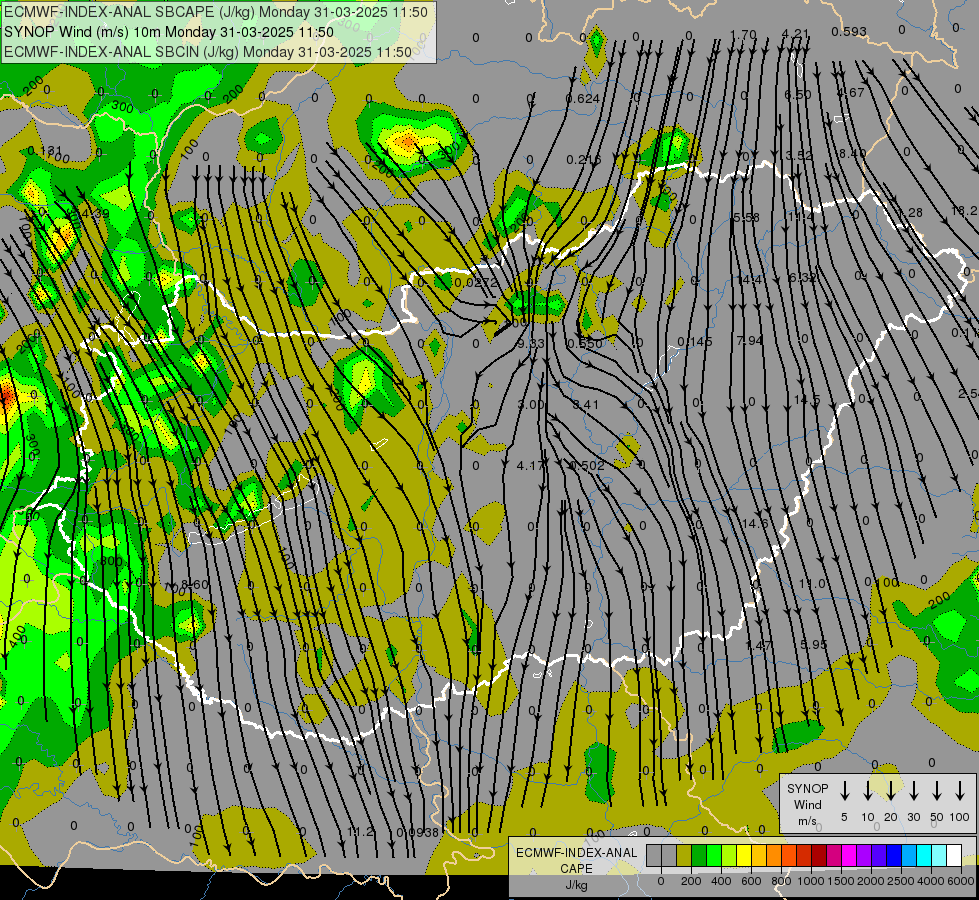Click the 'ECMWF-INDEX-ANAL CAPE' legend label

(576, 860)
